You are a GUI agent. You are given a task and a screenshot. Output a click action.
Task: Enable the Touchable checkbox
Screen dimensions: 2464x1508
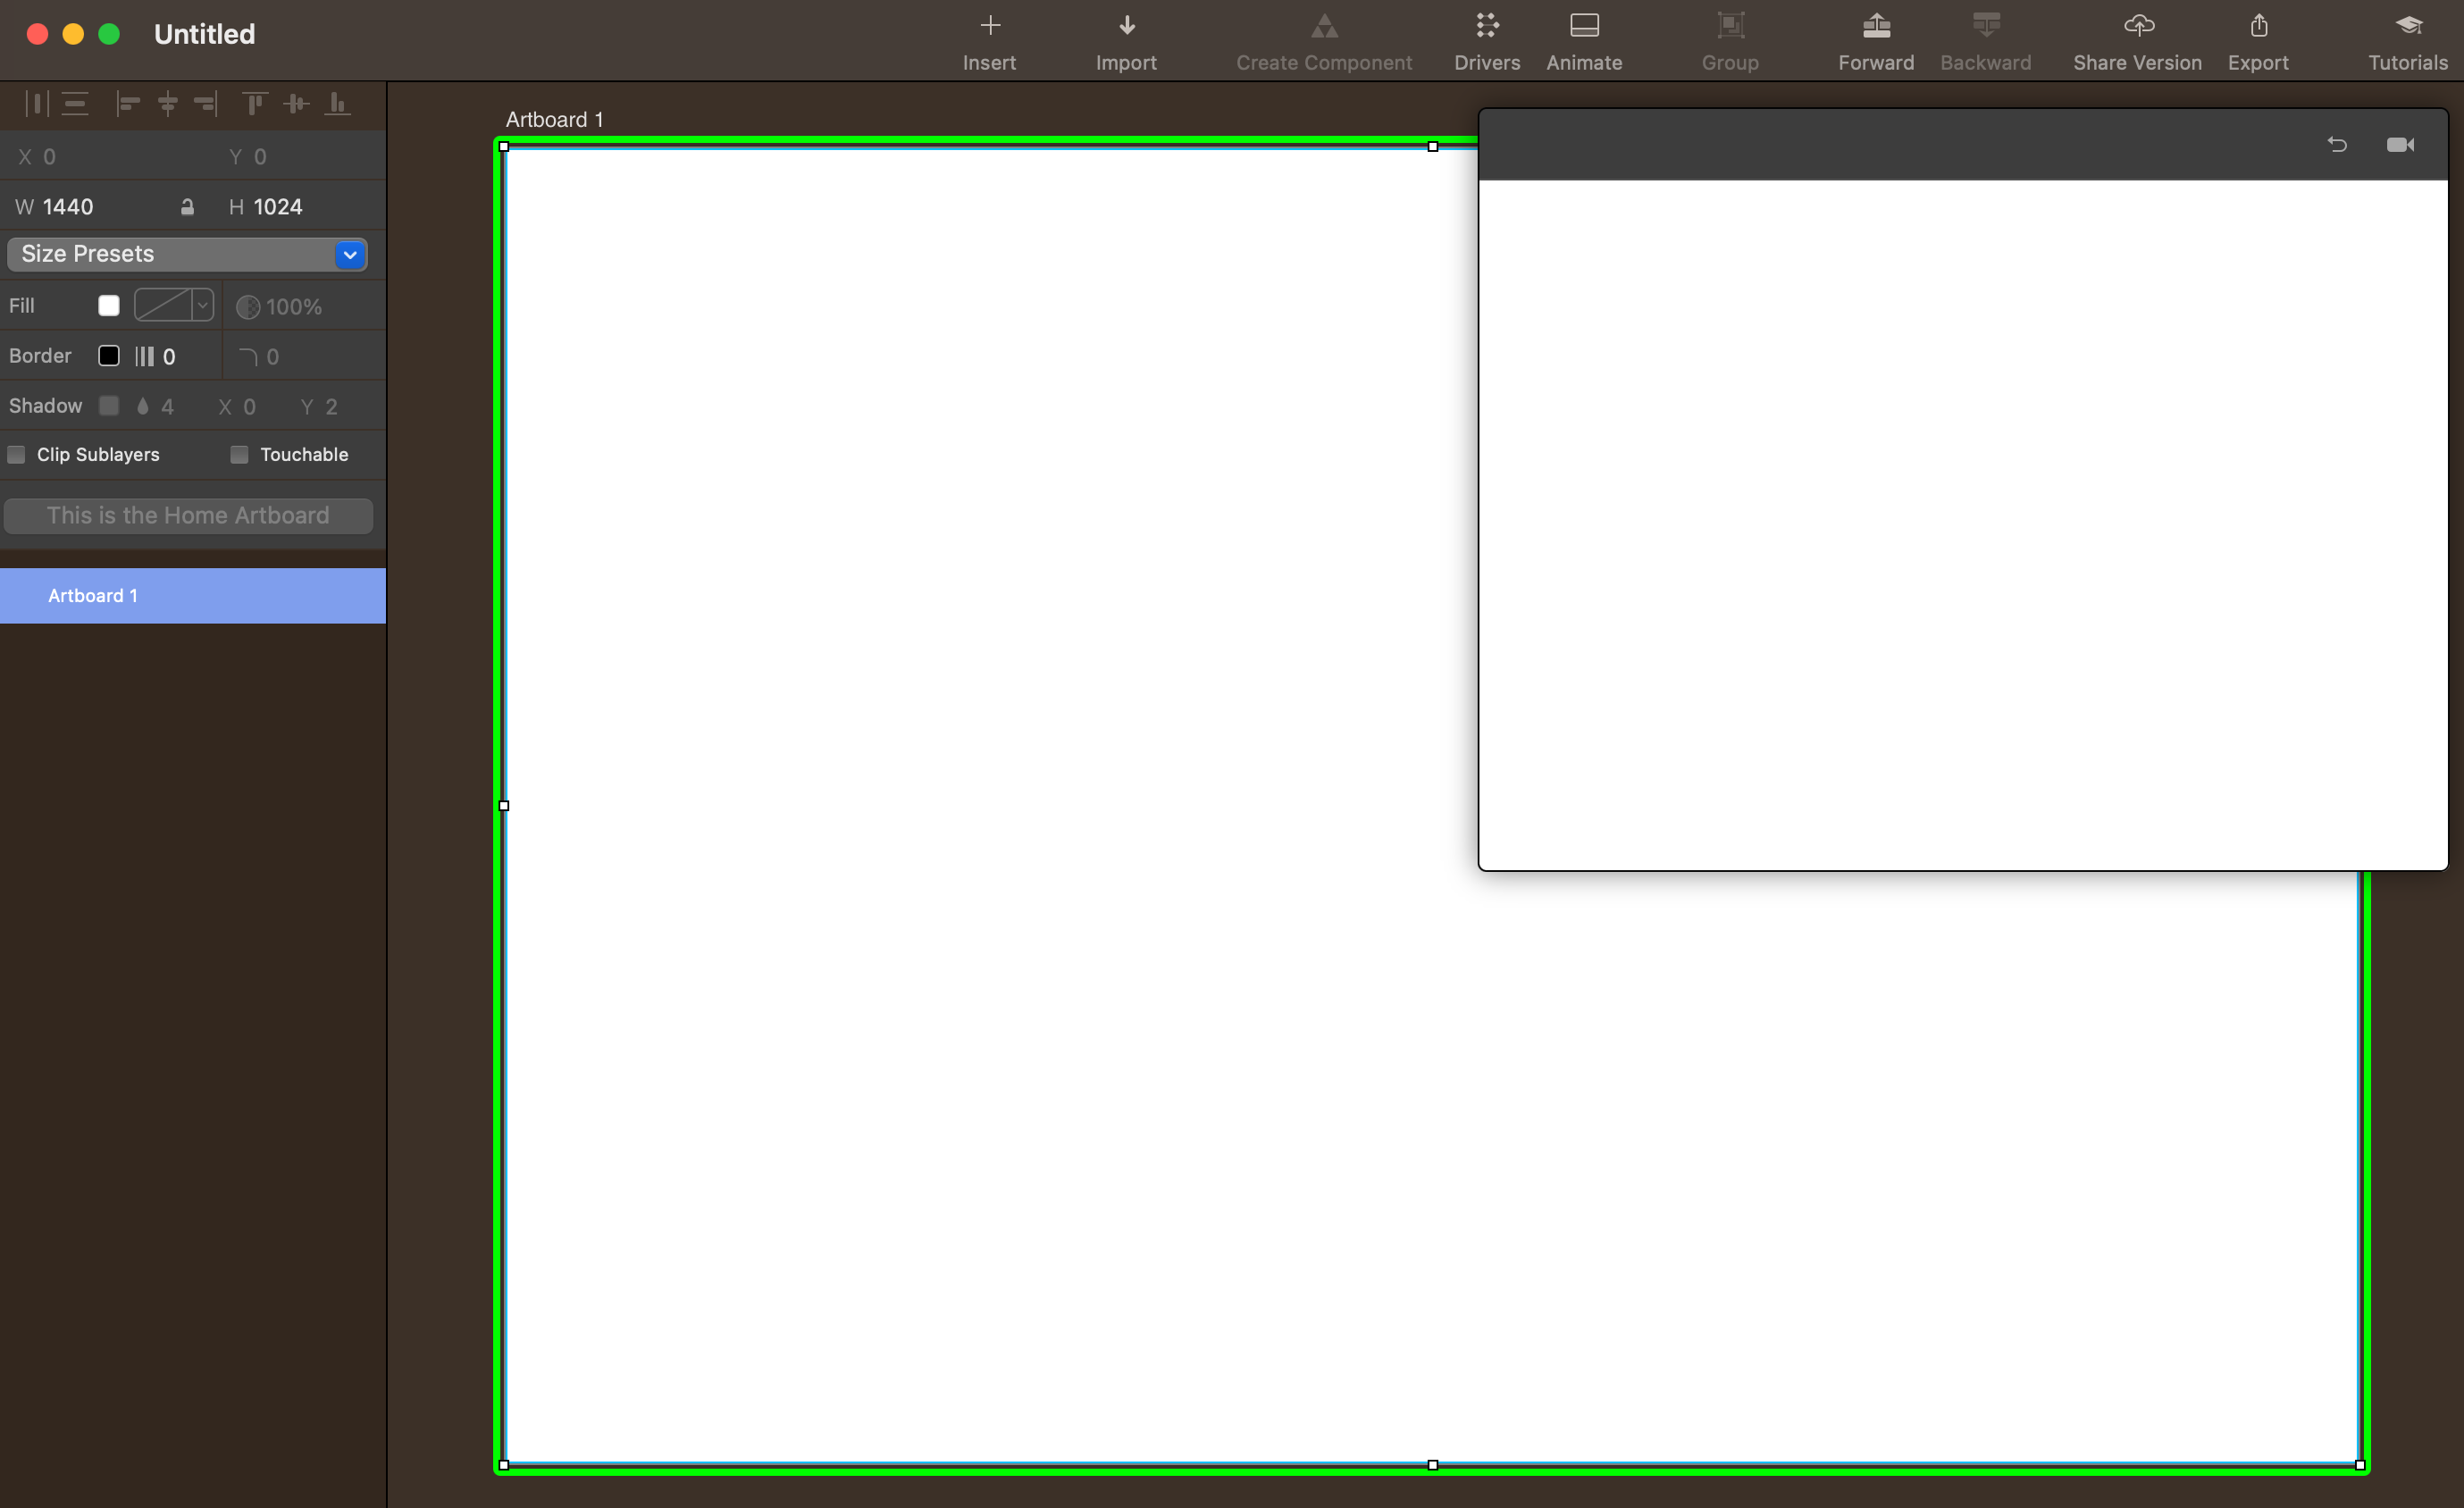point(239,455)
